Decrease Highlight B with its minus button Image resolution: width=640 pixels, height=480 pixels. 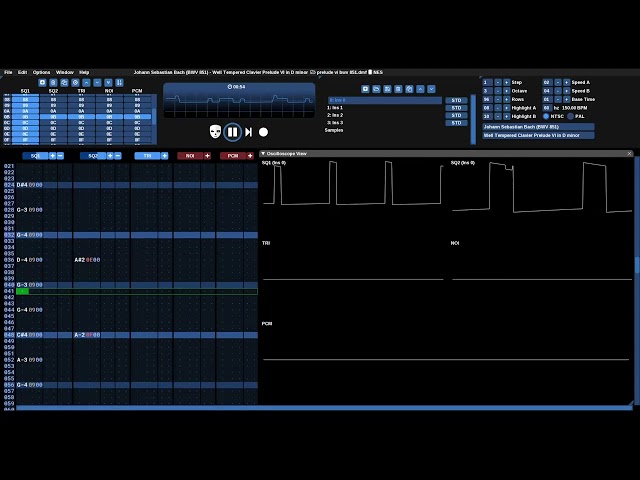pyautogui.click(x=498, y=116)
